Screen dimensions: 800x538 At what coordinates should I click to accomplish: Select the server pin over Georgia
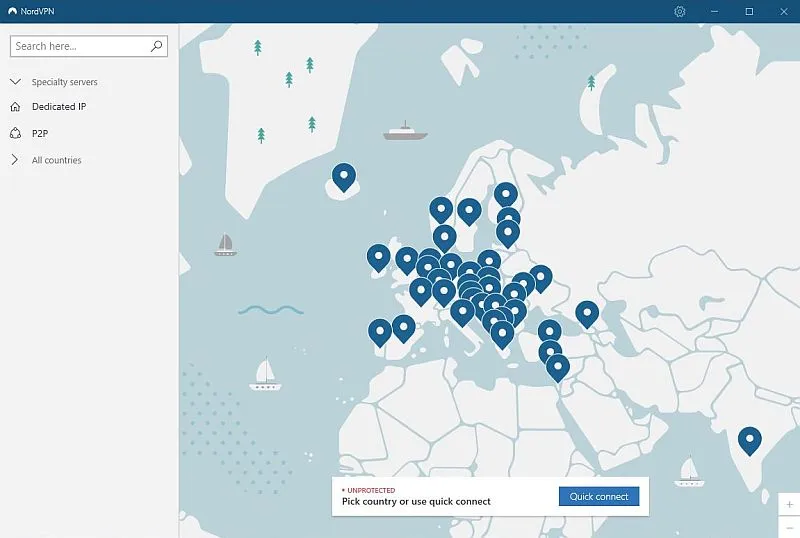pyautogui.click(x=587, y=314)
